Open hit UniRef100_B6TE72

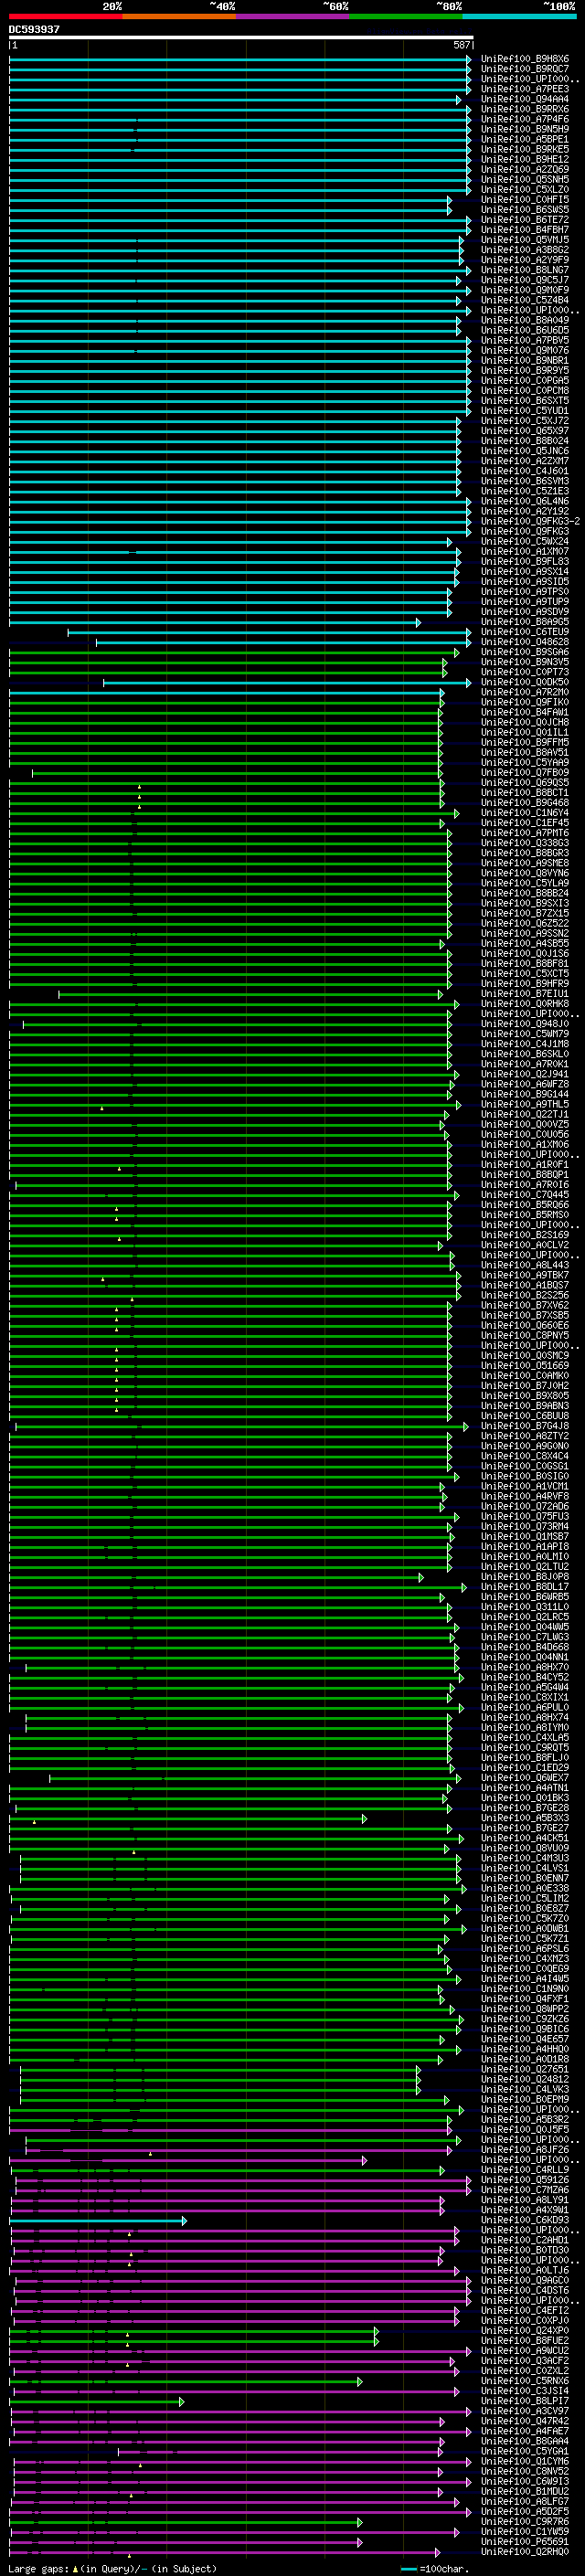525,220
